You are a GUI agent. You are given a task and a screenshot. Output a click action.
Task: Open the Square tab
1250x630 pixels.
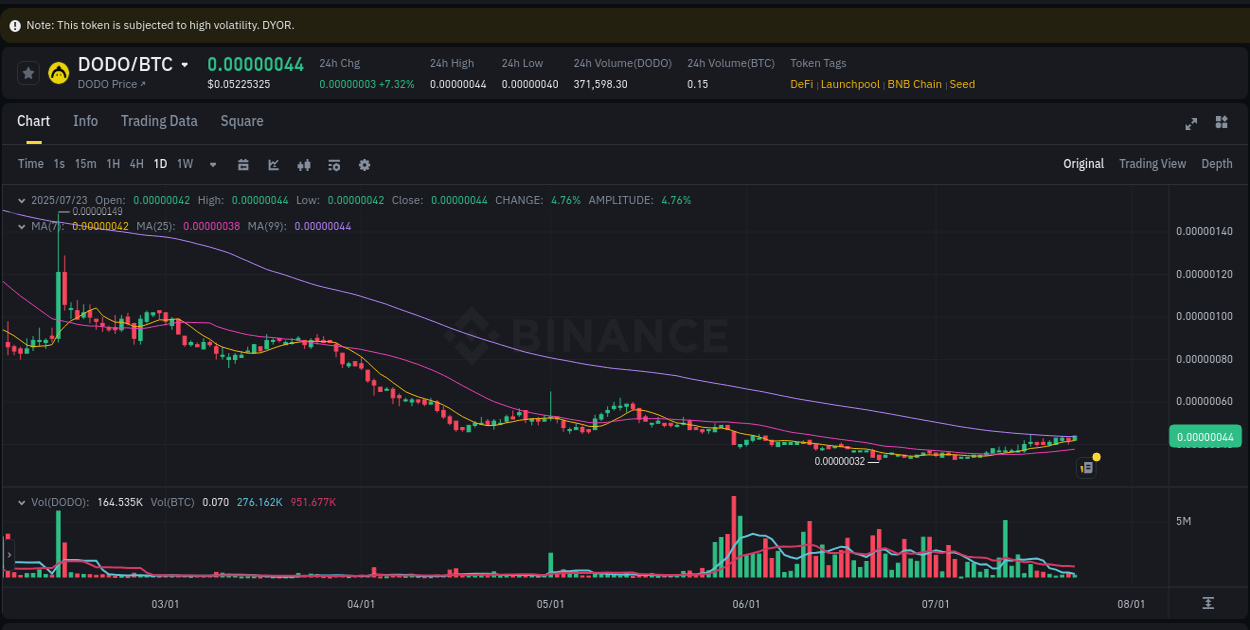(241, 121)
